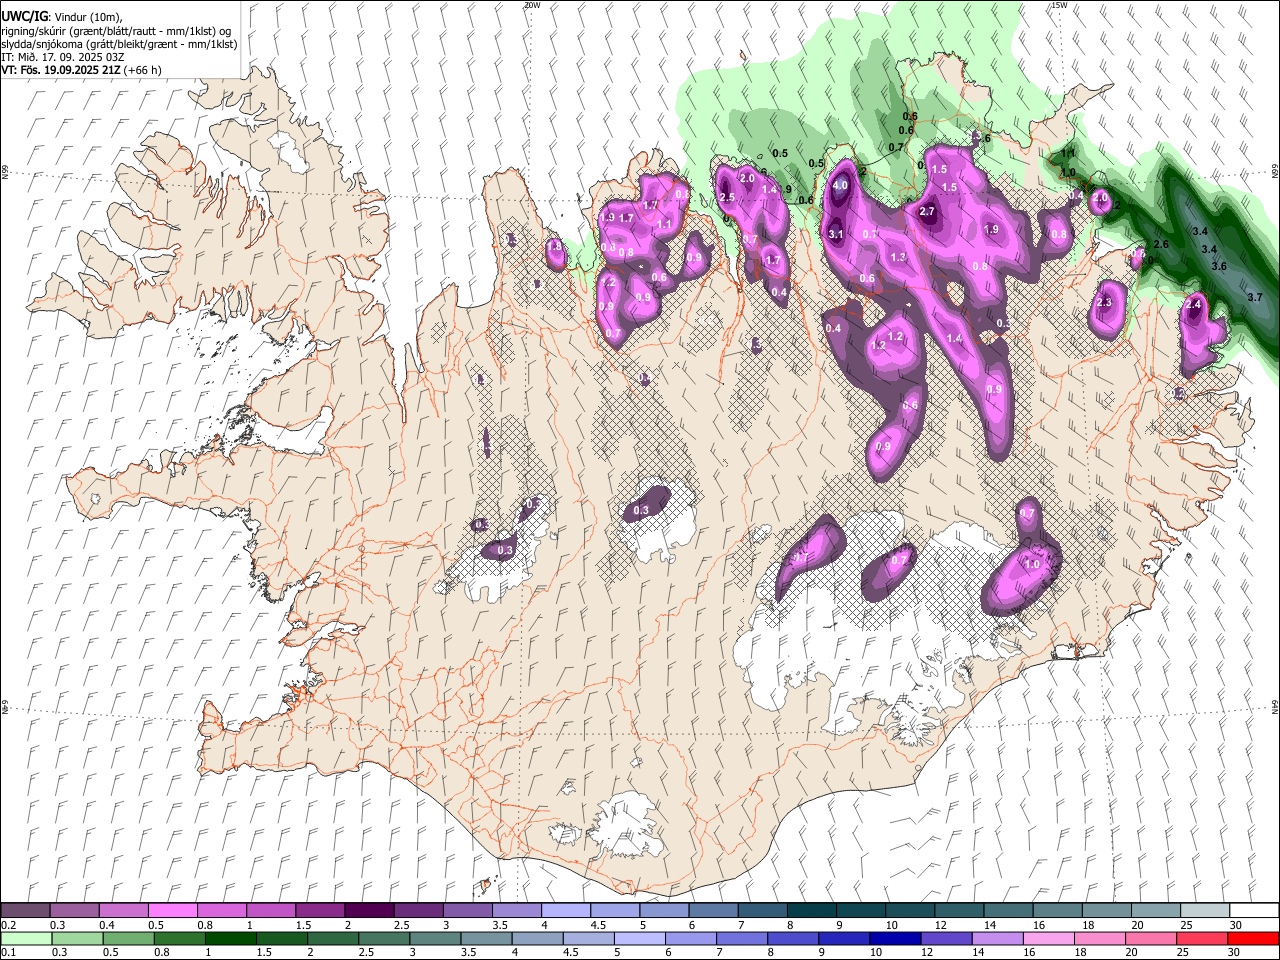Select the light pink rain swatch between 16 and 18

(x=1049, y=938)
